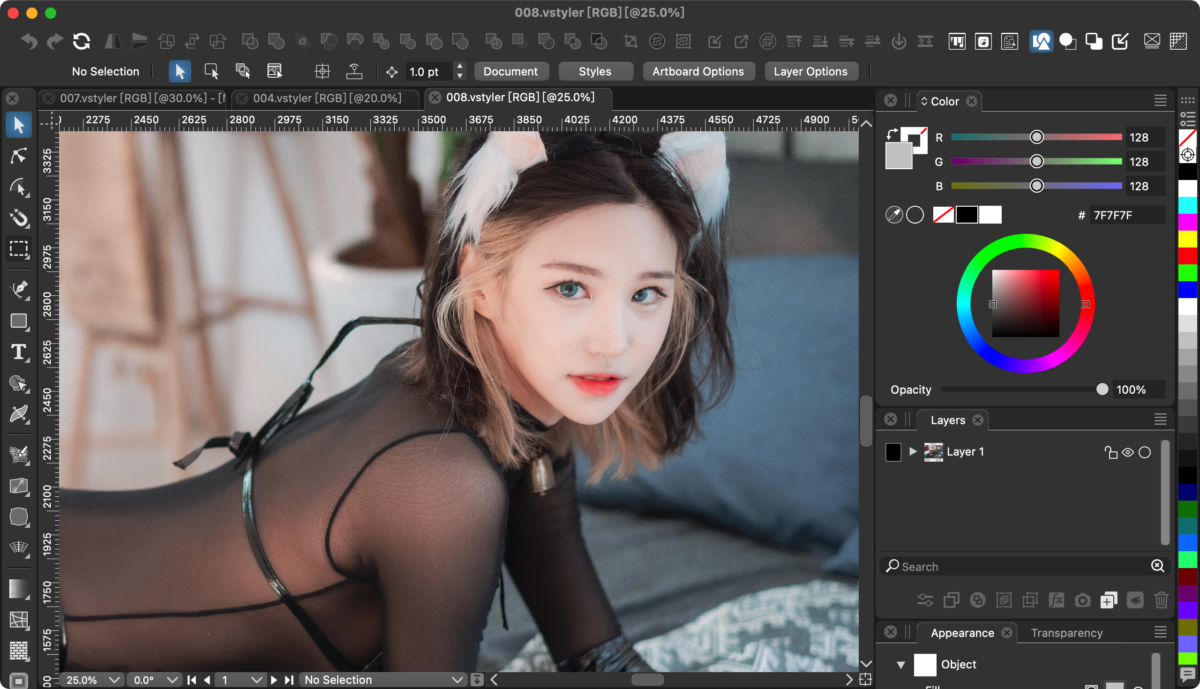The width and height of the screenshot is (1200, 689).
Task: Open Layer Options
Action: [x=810, y=71]
